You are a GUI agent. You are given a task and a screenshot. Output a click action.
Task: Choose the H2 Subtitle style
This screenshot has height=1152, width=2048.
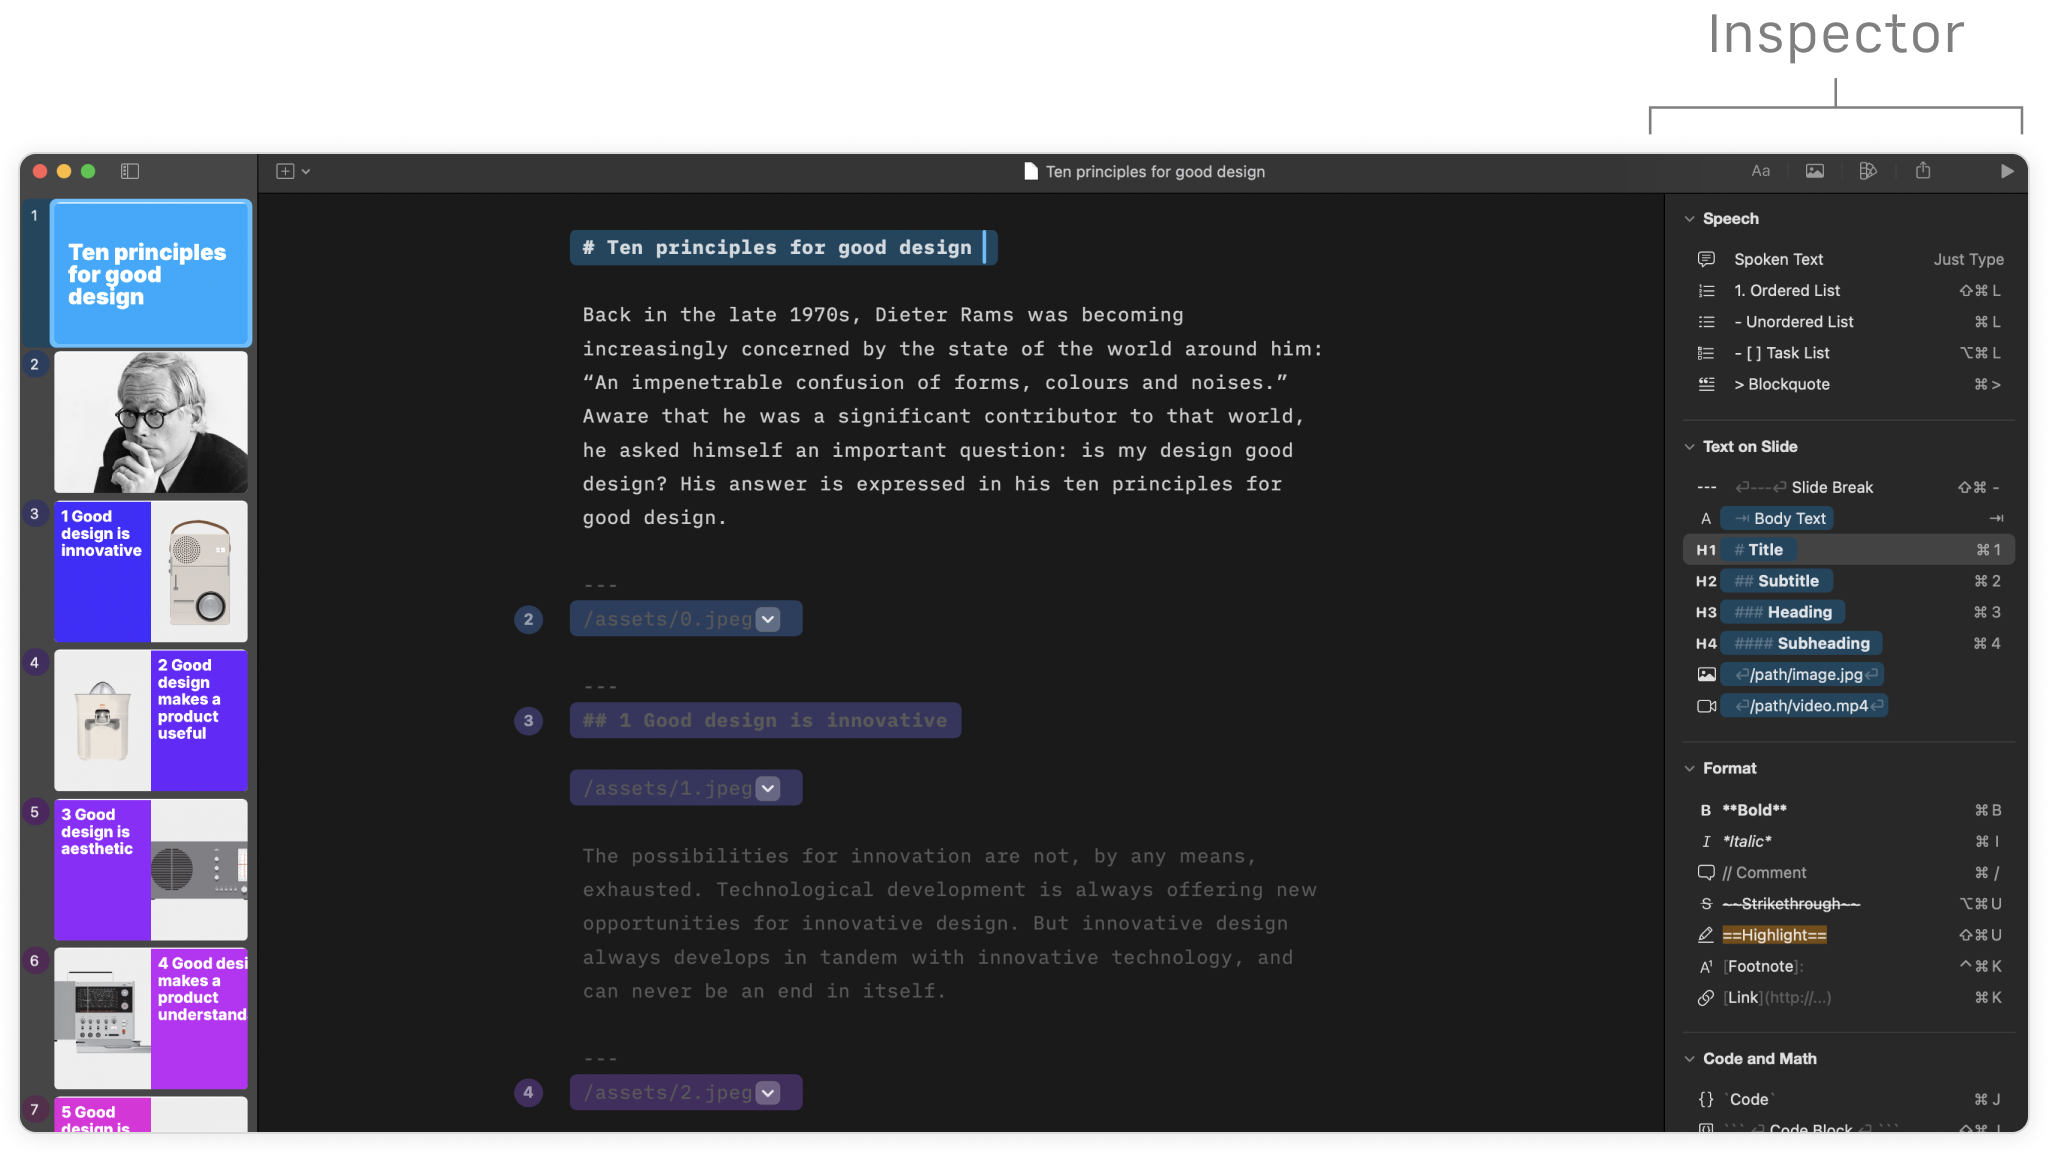[x=1849, y=581]
